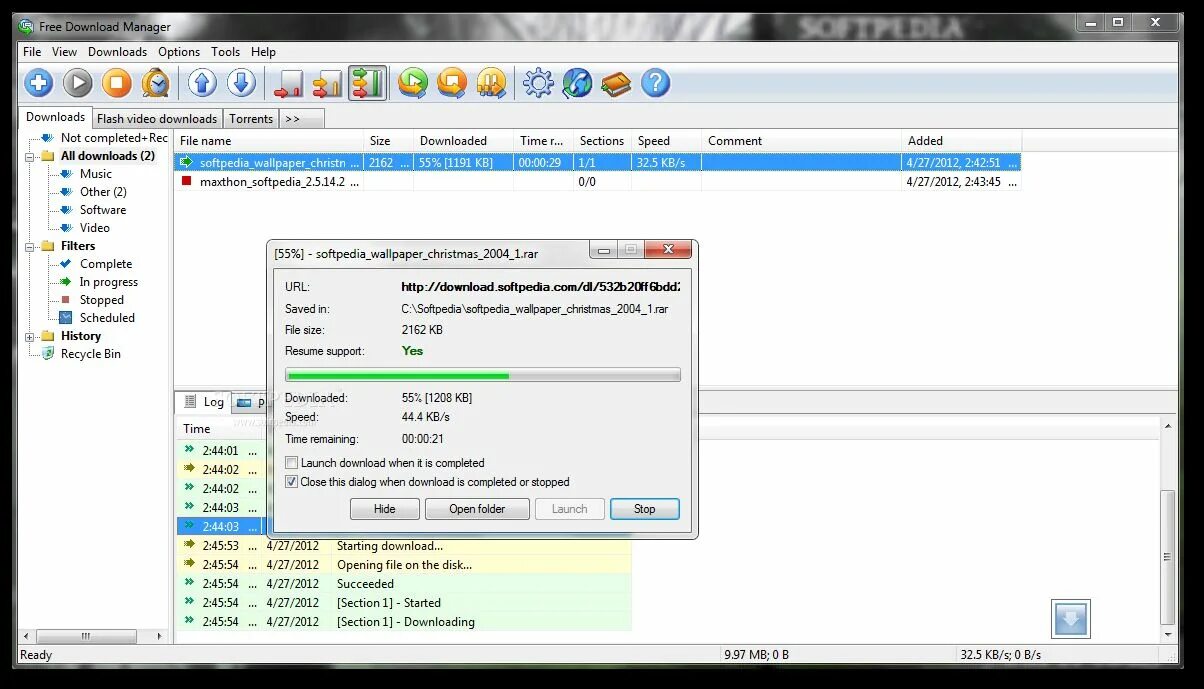
Task: Collapse the Filters tree node
Action: (x=29, y=246)
